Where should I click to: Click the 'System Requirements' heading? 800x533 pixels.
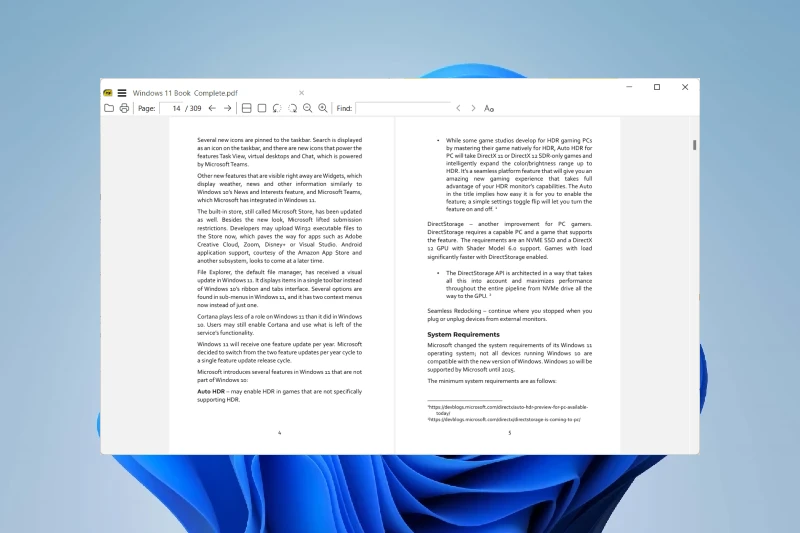coord(463,335)
